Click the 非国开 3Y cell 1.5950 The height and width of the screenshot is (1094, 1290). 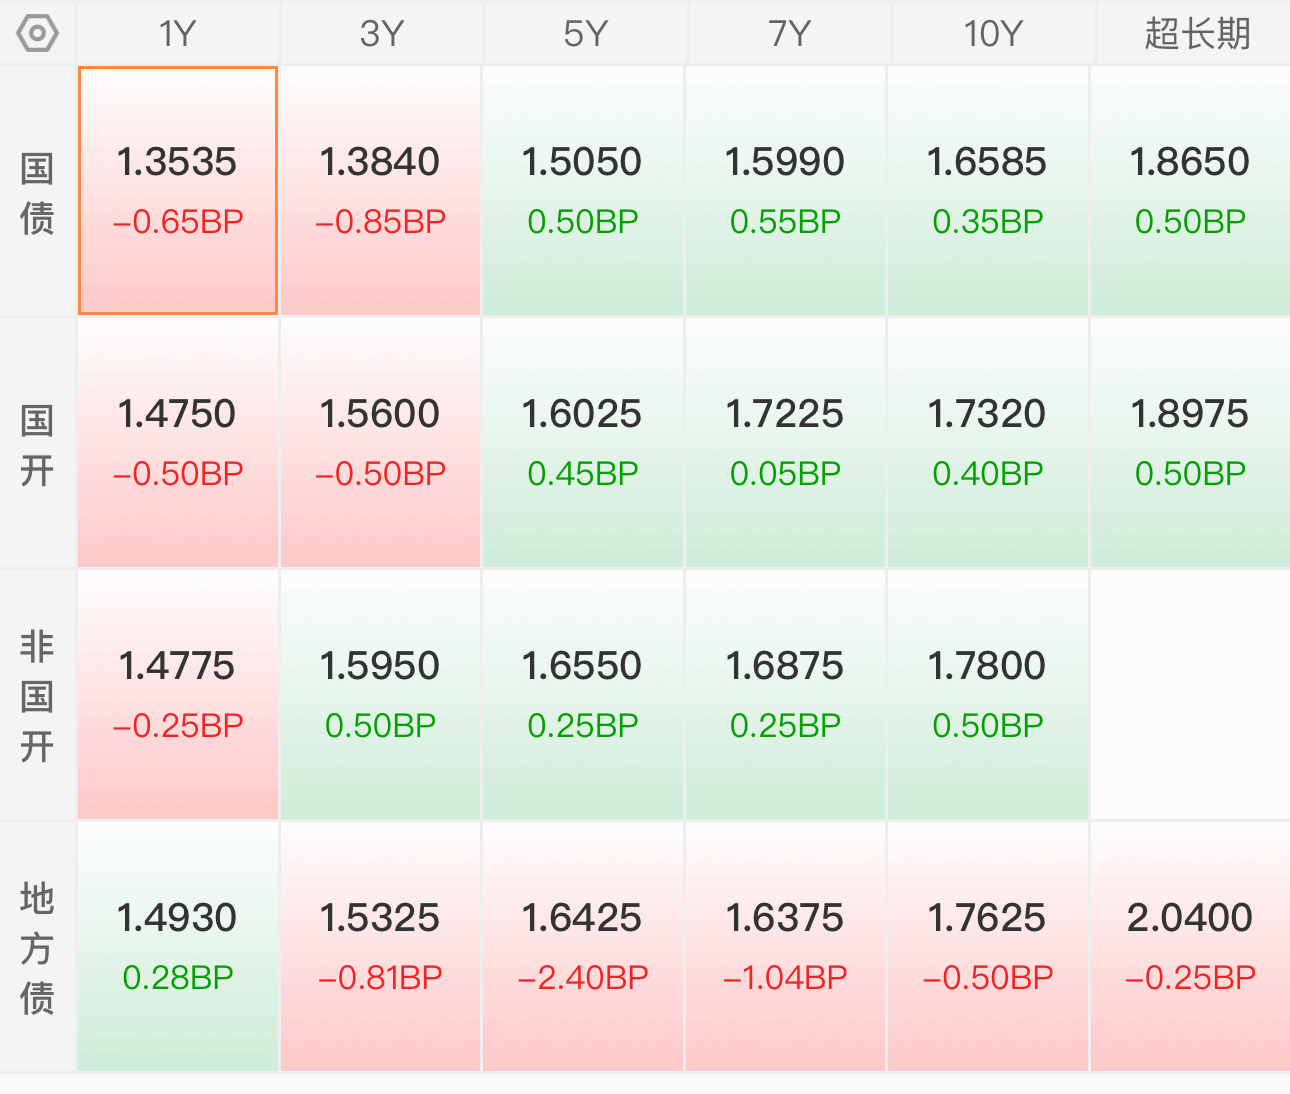(x=380, y=695)
